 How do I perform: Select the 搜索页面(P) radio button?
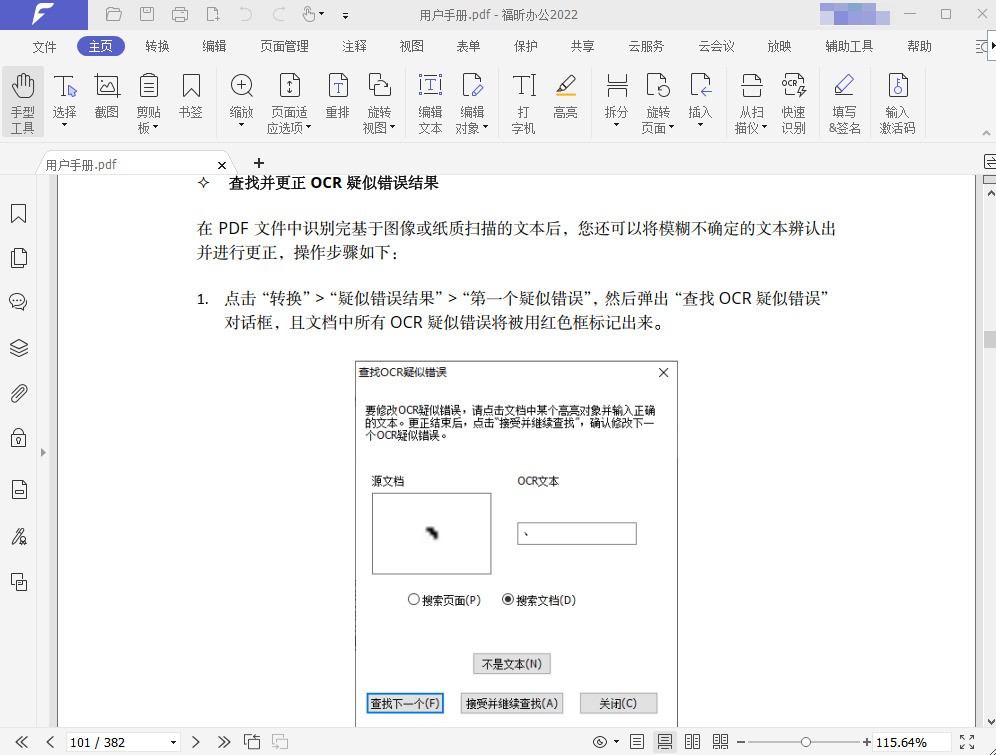pos(414,599)
